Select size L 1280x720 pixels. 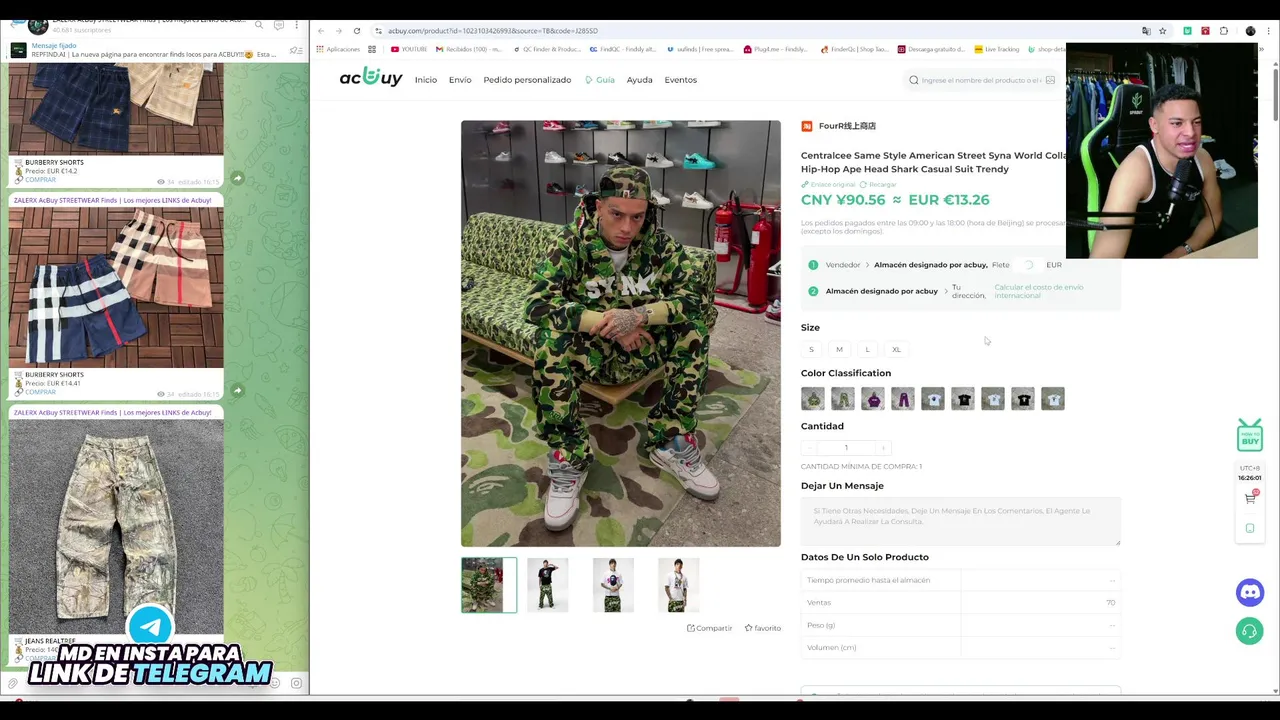click(867, 349)
